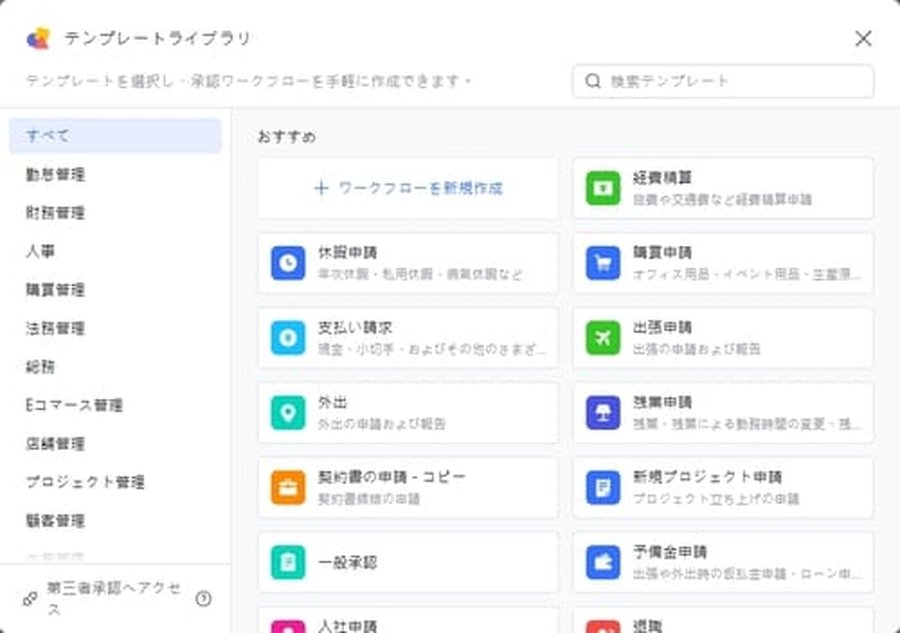The width and height of the screenshot is (900, 633).
Task: Select the green wallet icon for 経費精算
Action: pos(601,188)
